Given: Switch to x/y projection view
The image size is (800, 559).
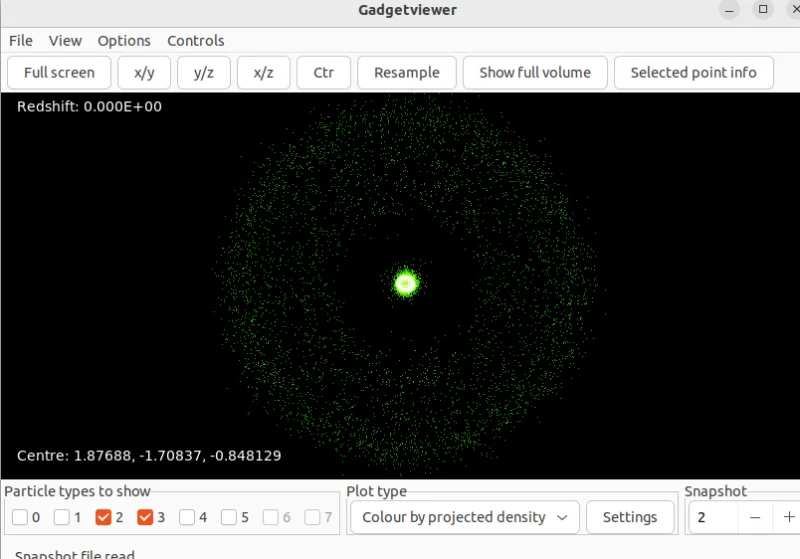Looking at the screenshot, I should click(144, 72).
